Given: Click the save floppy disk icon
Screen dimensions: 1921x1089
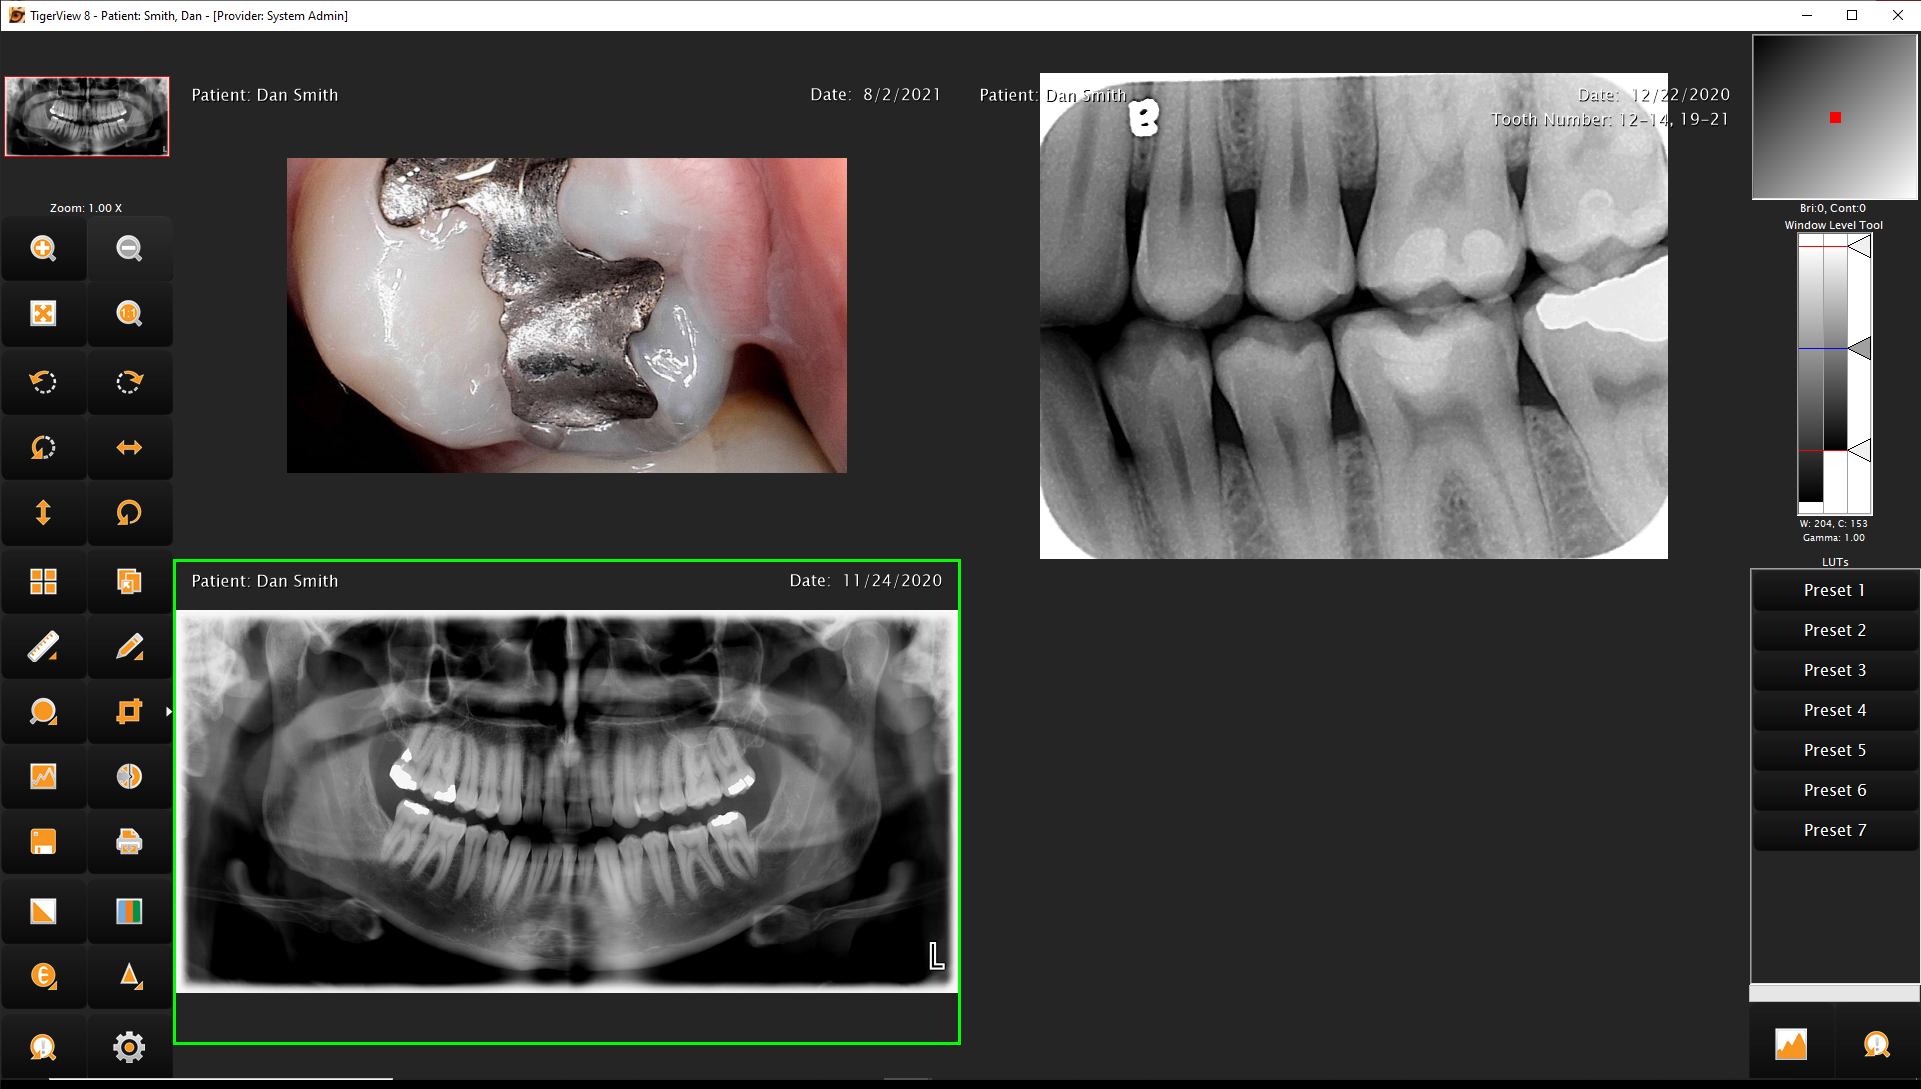Looking at the screenshot, I should tap(43, 842).
